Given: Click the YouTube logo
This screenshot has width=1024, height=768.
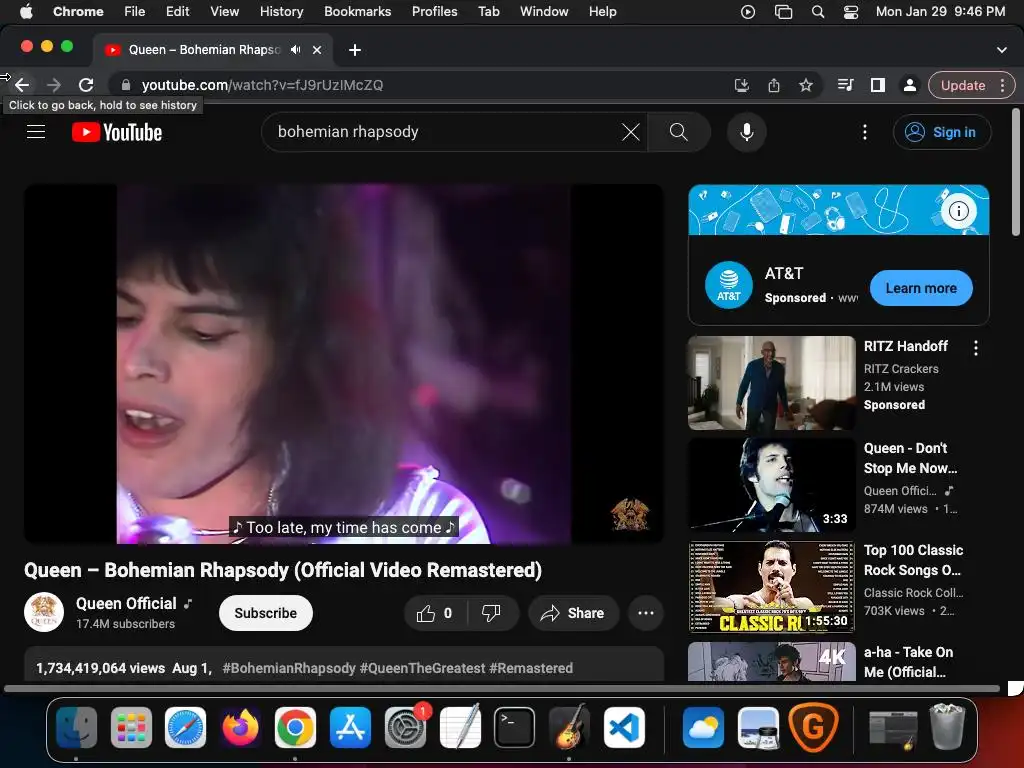Looking at the screenshot, I should pos(117,132).
